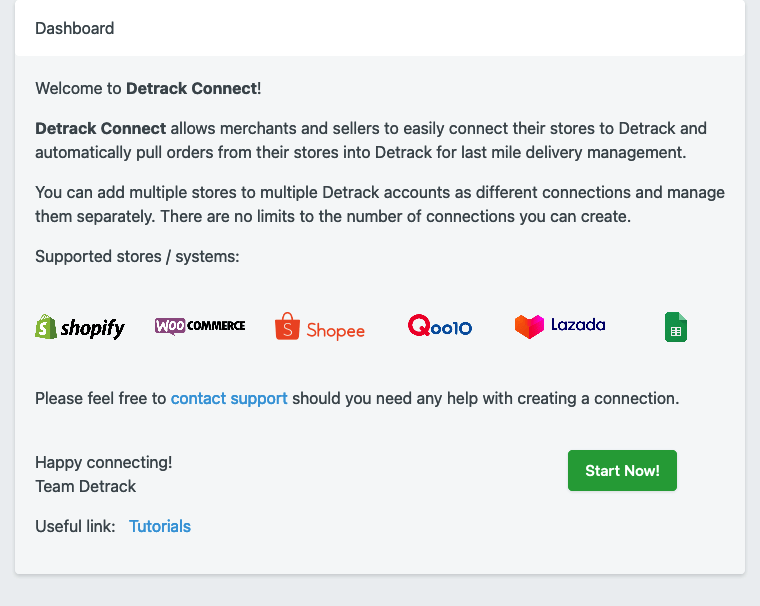The width and height of the screenshot is (760, 606).
Task: Click the Qoo10 logo
Action: [x=440, y=325]
